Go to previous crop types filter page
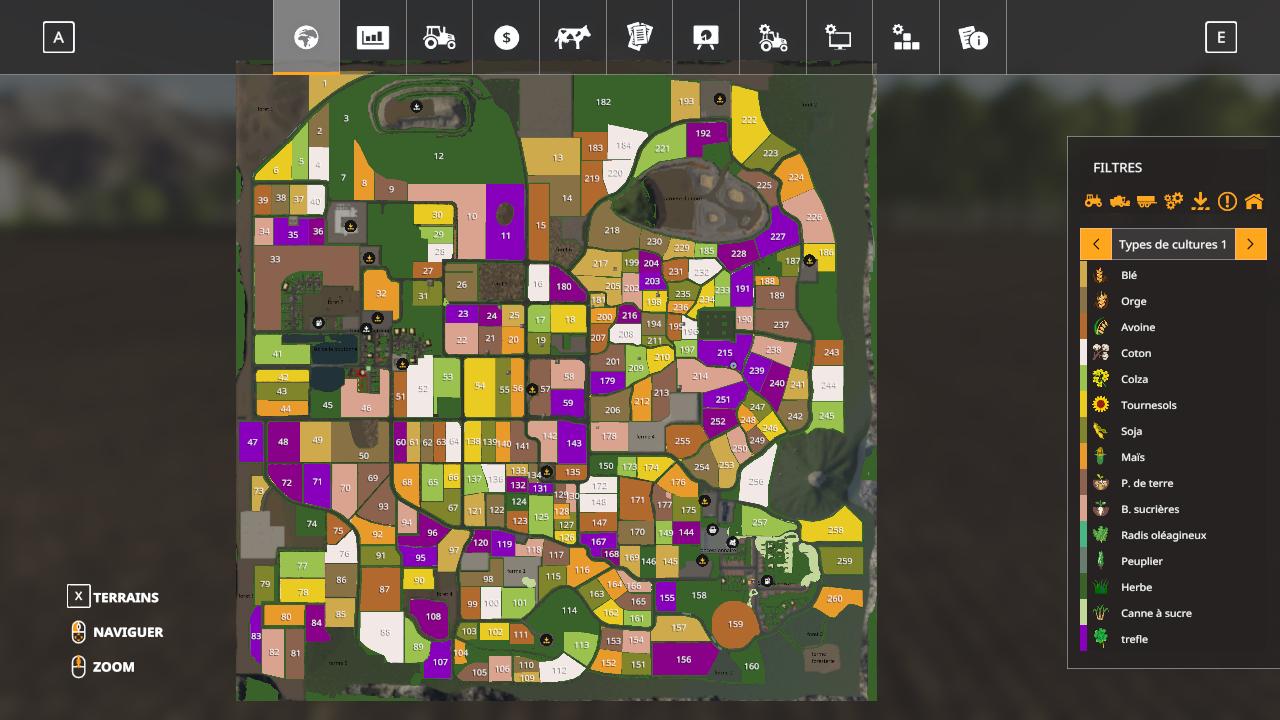This screenshot has height=720, width=1280. pos(1096,244)
